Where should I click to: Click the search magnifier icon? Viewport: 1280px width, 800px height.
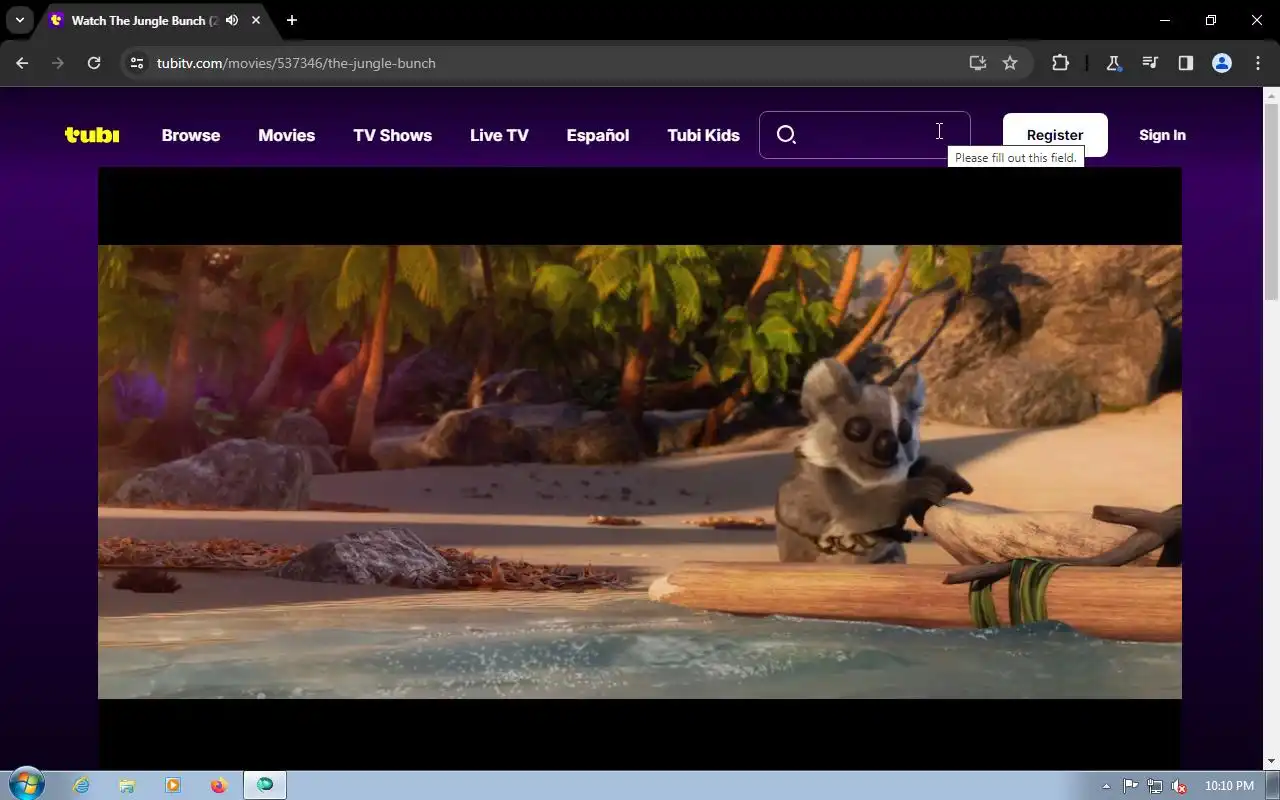tap(786, 135)
